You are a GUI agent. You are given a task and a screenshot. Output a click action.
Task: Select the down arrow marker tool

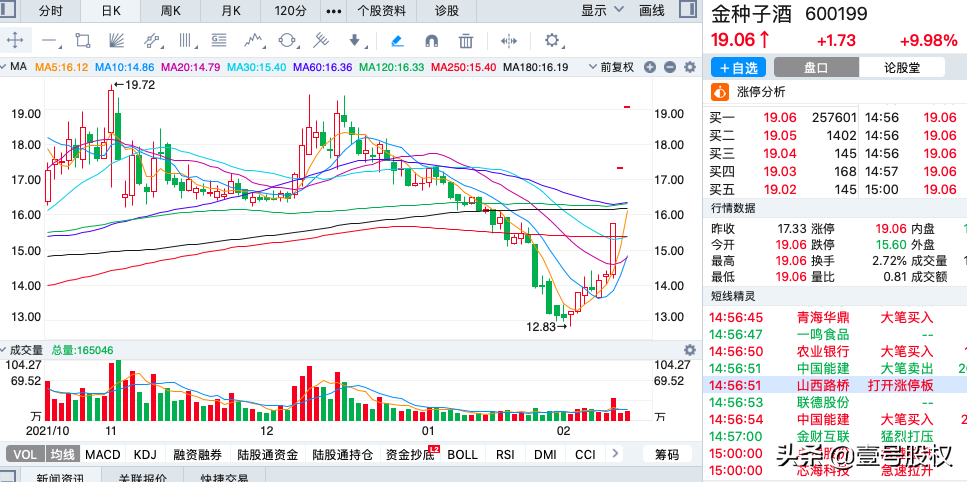click(x=355, y=41)
